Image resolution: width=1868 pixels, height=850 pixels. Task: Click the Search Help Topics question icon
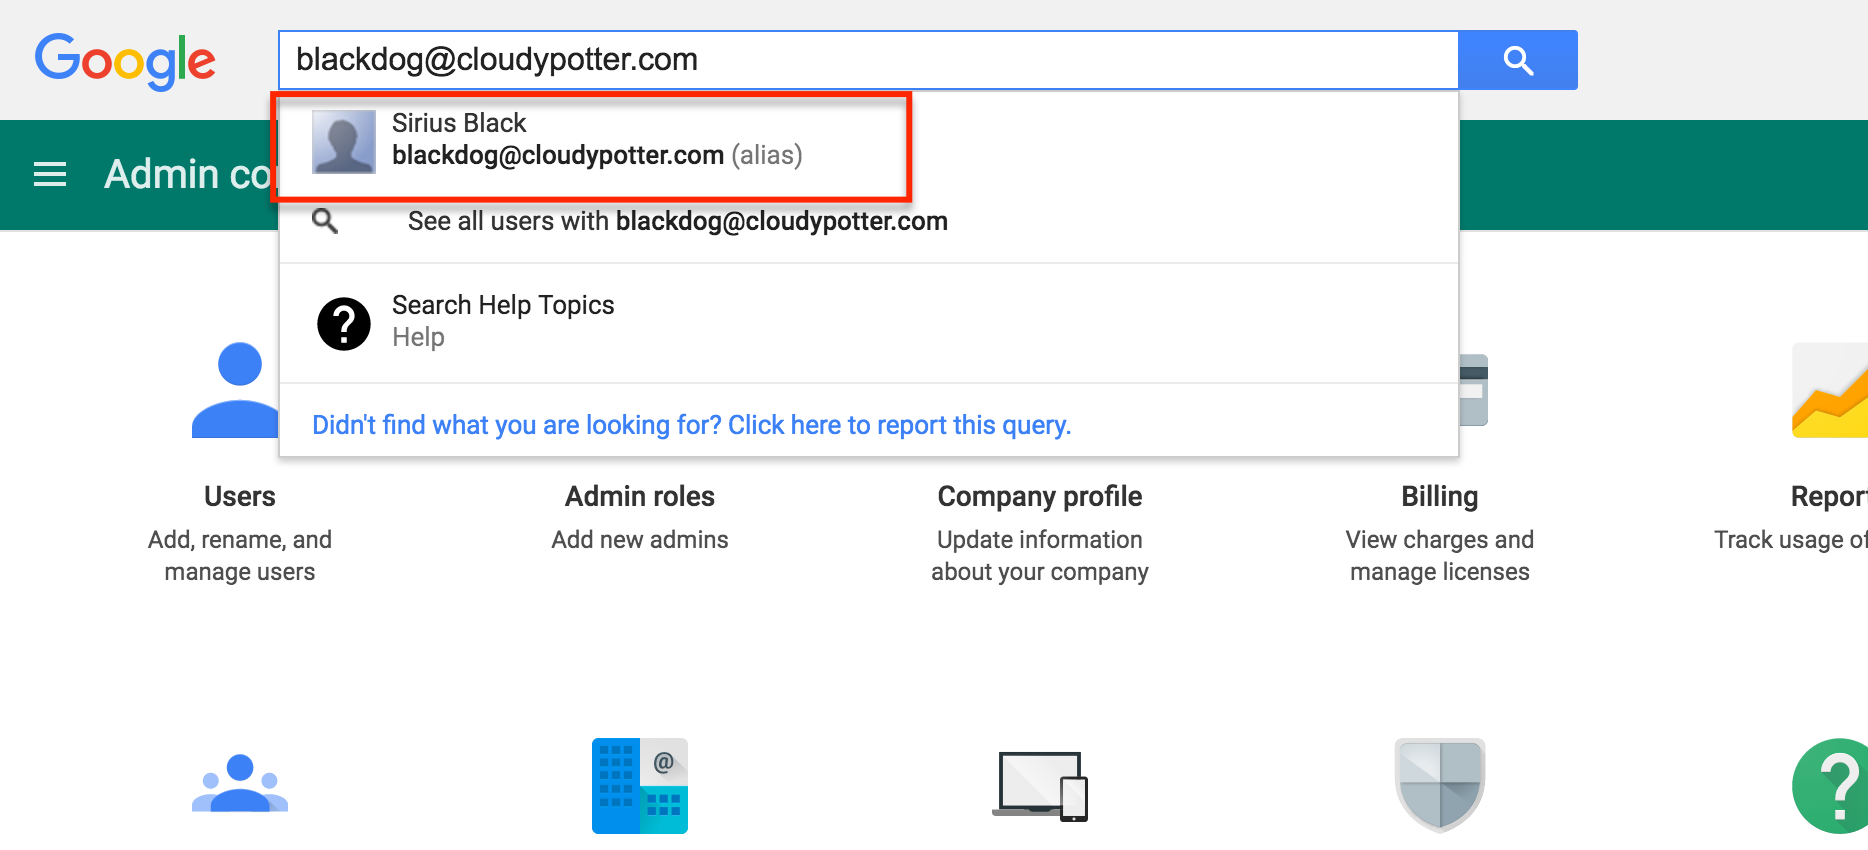[x=344, y=324]
